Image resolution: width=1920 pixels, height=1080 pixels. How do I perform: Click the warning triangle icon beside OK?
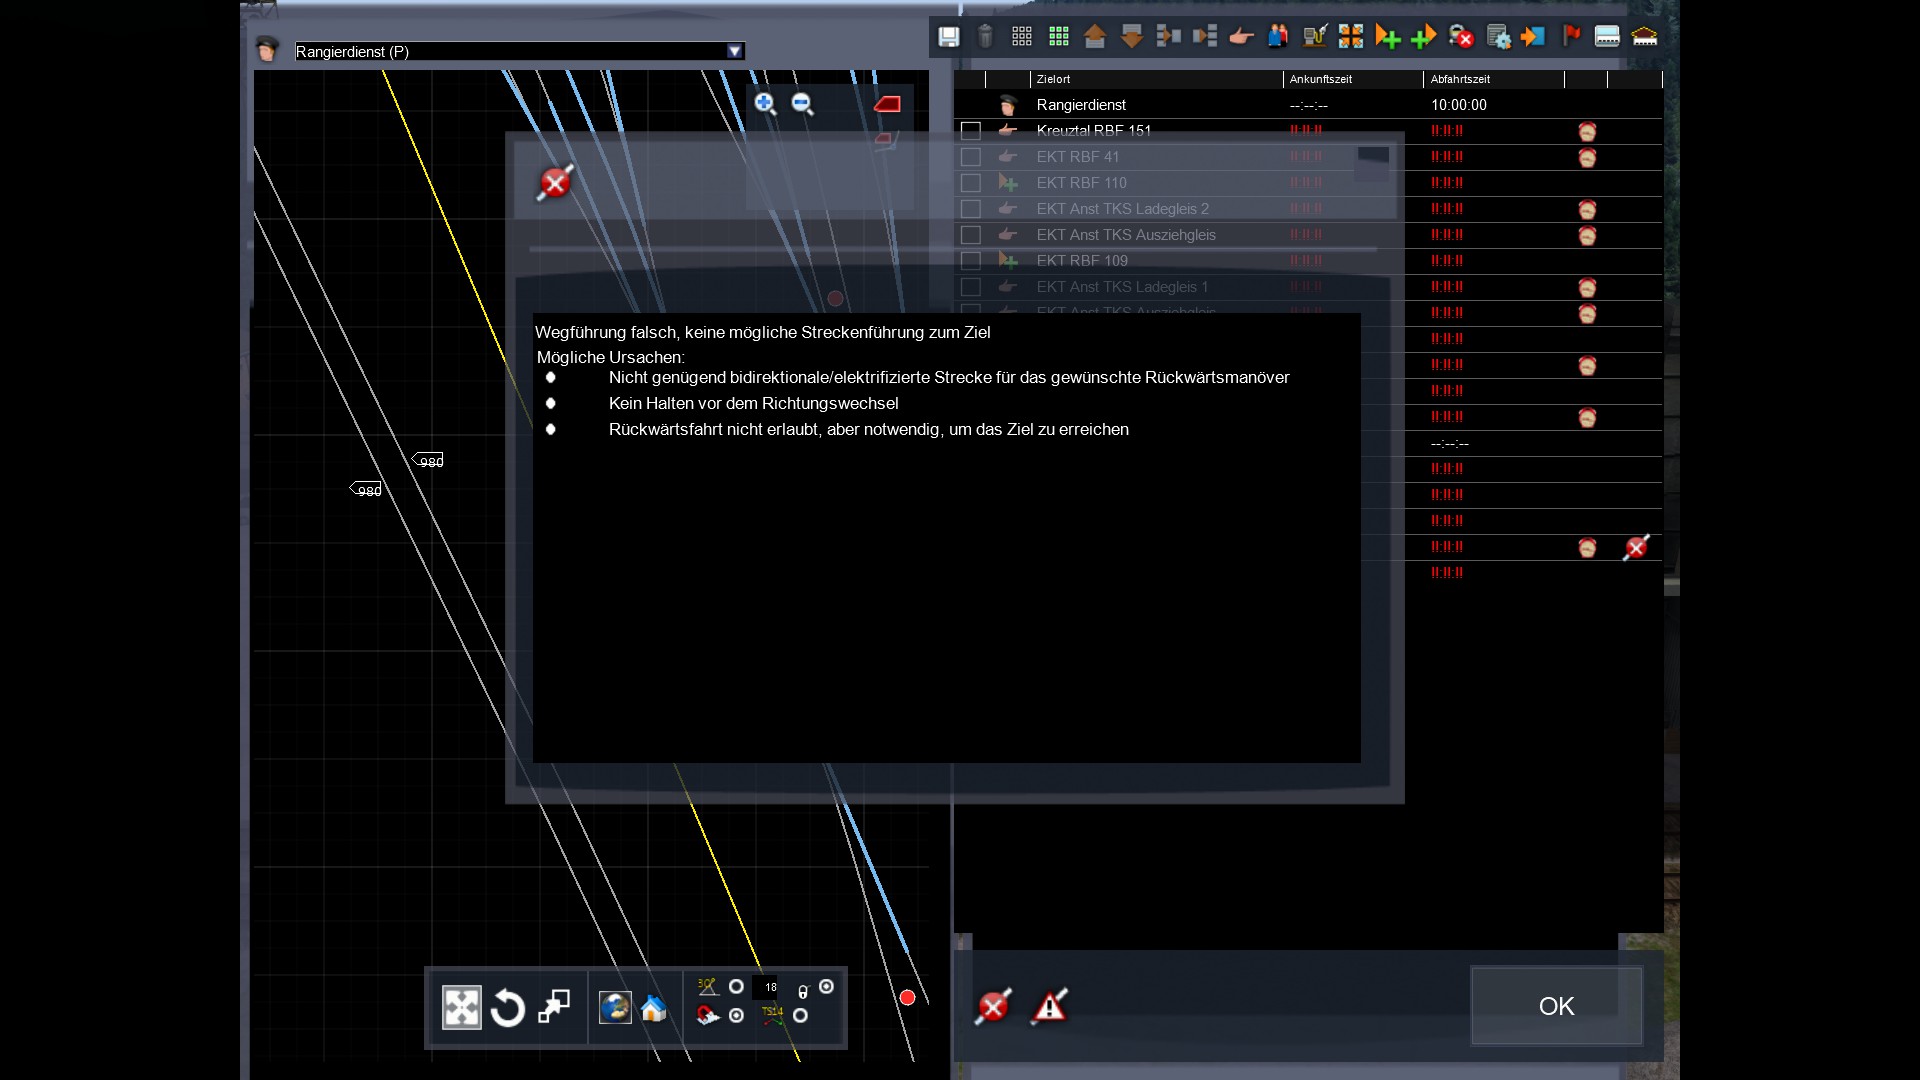(x=1049, y=1006)
